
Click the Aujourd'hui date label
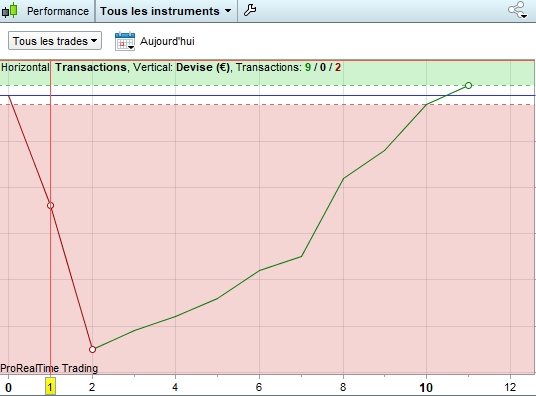pyautogui.click(x=167, y=41)
